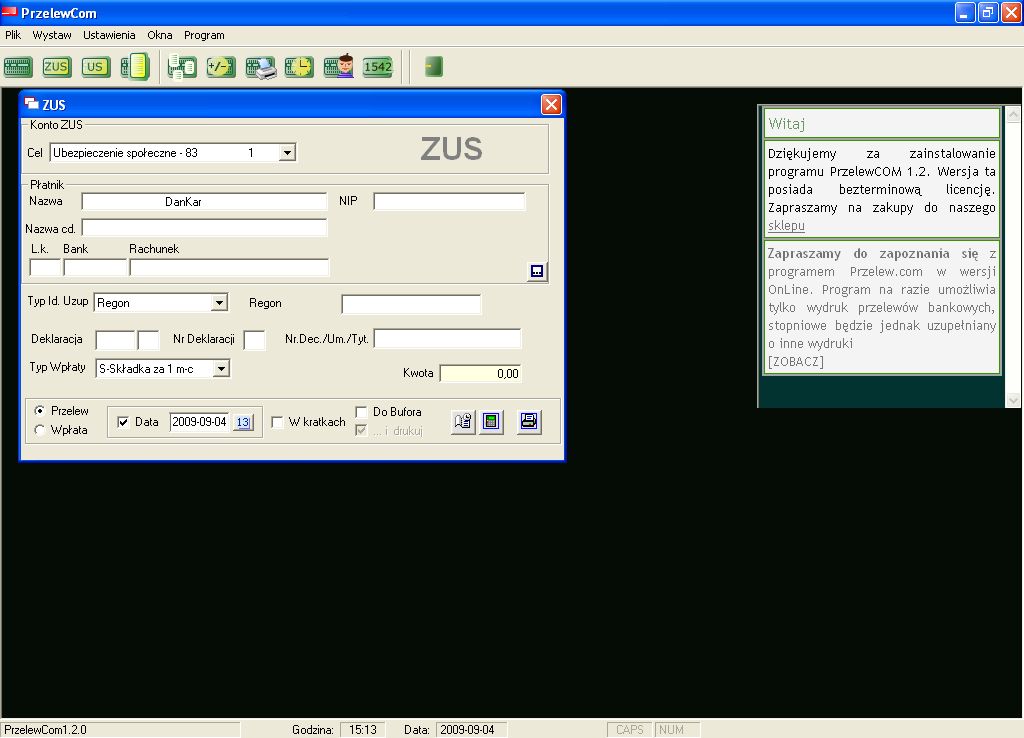
Task: Expand the Typ Id. Uzup dropdown
Action: click(x=219, y=303)
